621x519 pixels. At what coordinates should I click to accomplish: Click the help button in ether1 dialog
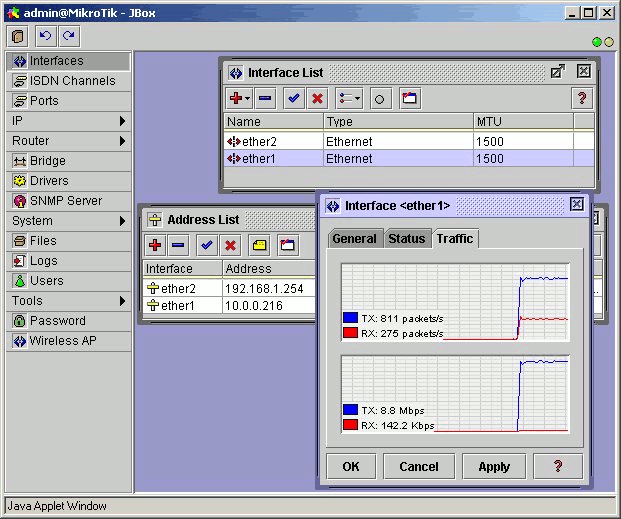point(558,467)
